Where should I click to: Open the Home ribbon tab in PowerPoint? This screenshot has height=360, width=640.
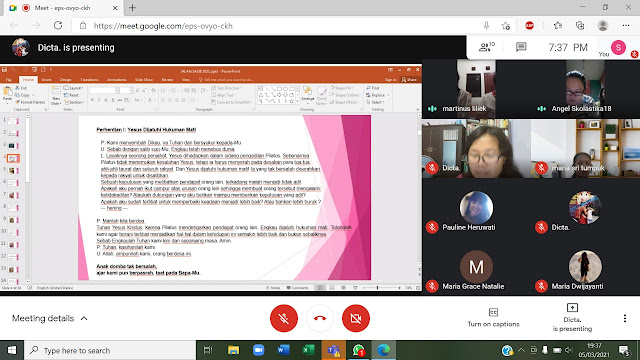coord(28,80)
